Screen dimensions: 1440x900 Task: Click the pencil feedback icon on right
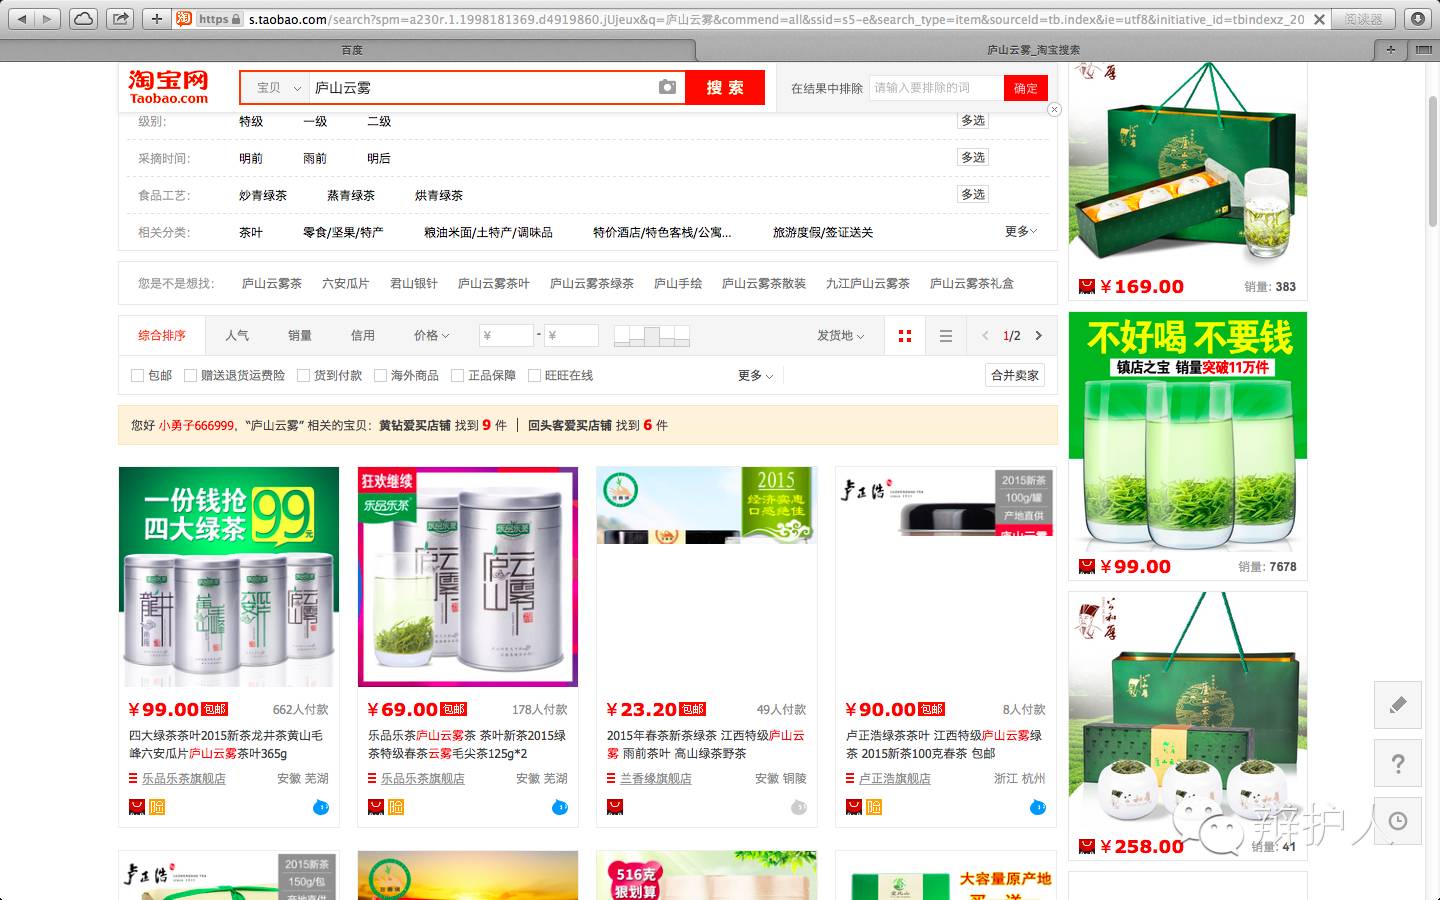1398,705
